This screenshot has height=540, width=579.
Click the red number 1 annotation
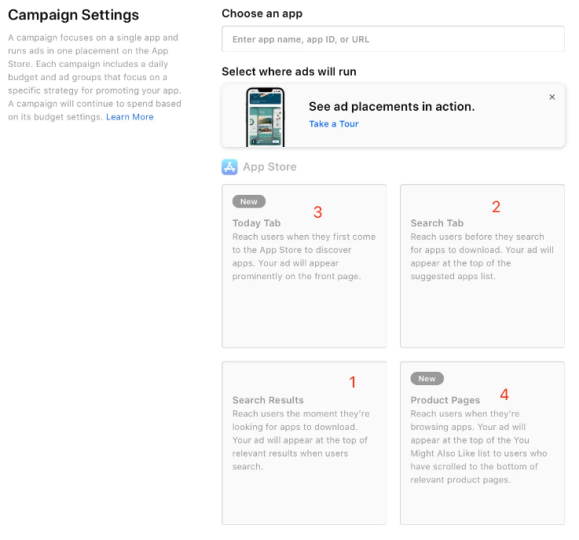tap(353, 382)
